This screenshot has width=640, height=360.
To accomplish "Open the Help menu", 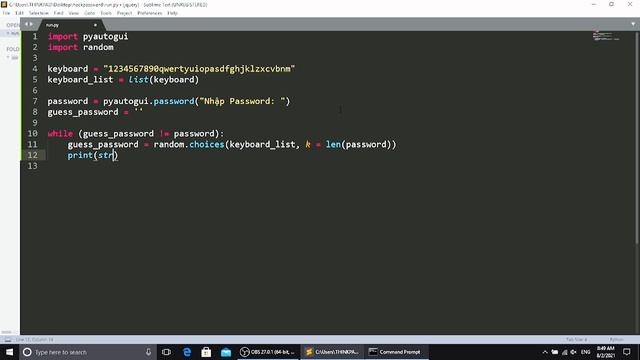I will 172,13.
